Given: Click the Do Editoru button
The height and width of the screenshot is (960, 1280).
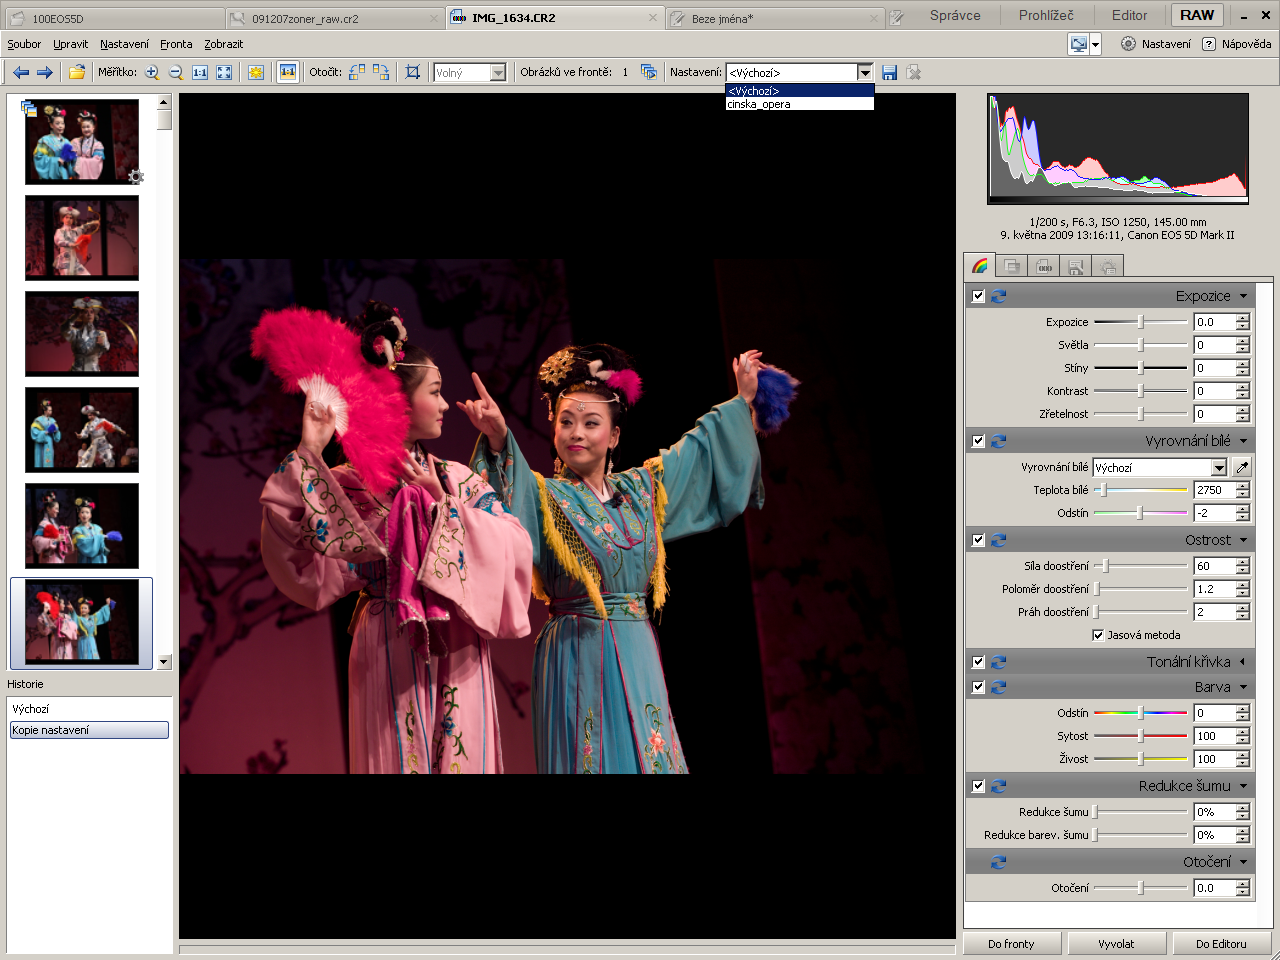Looking at the screenshot, I should 1220,943.
